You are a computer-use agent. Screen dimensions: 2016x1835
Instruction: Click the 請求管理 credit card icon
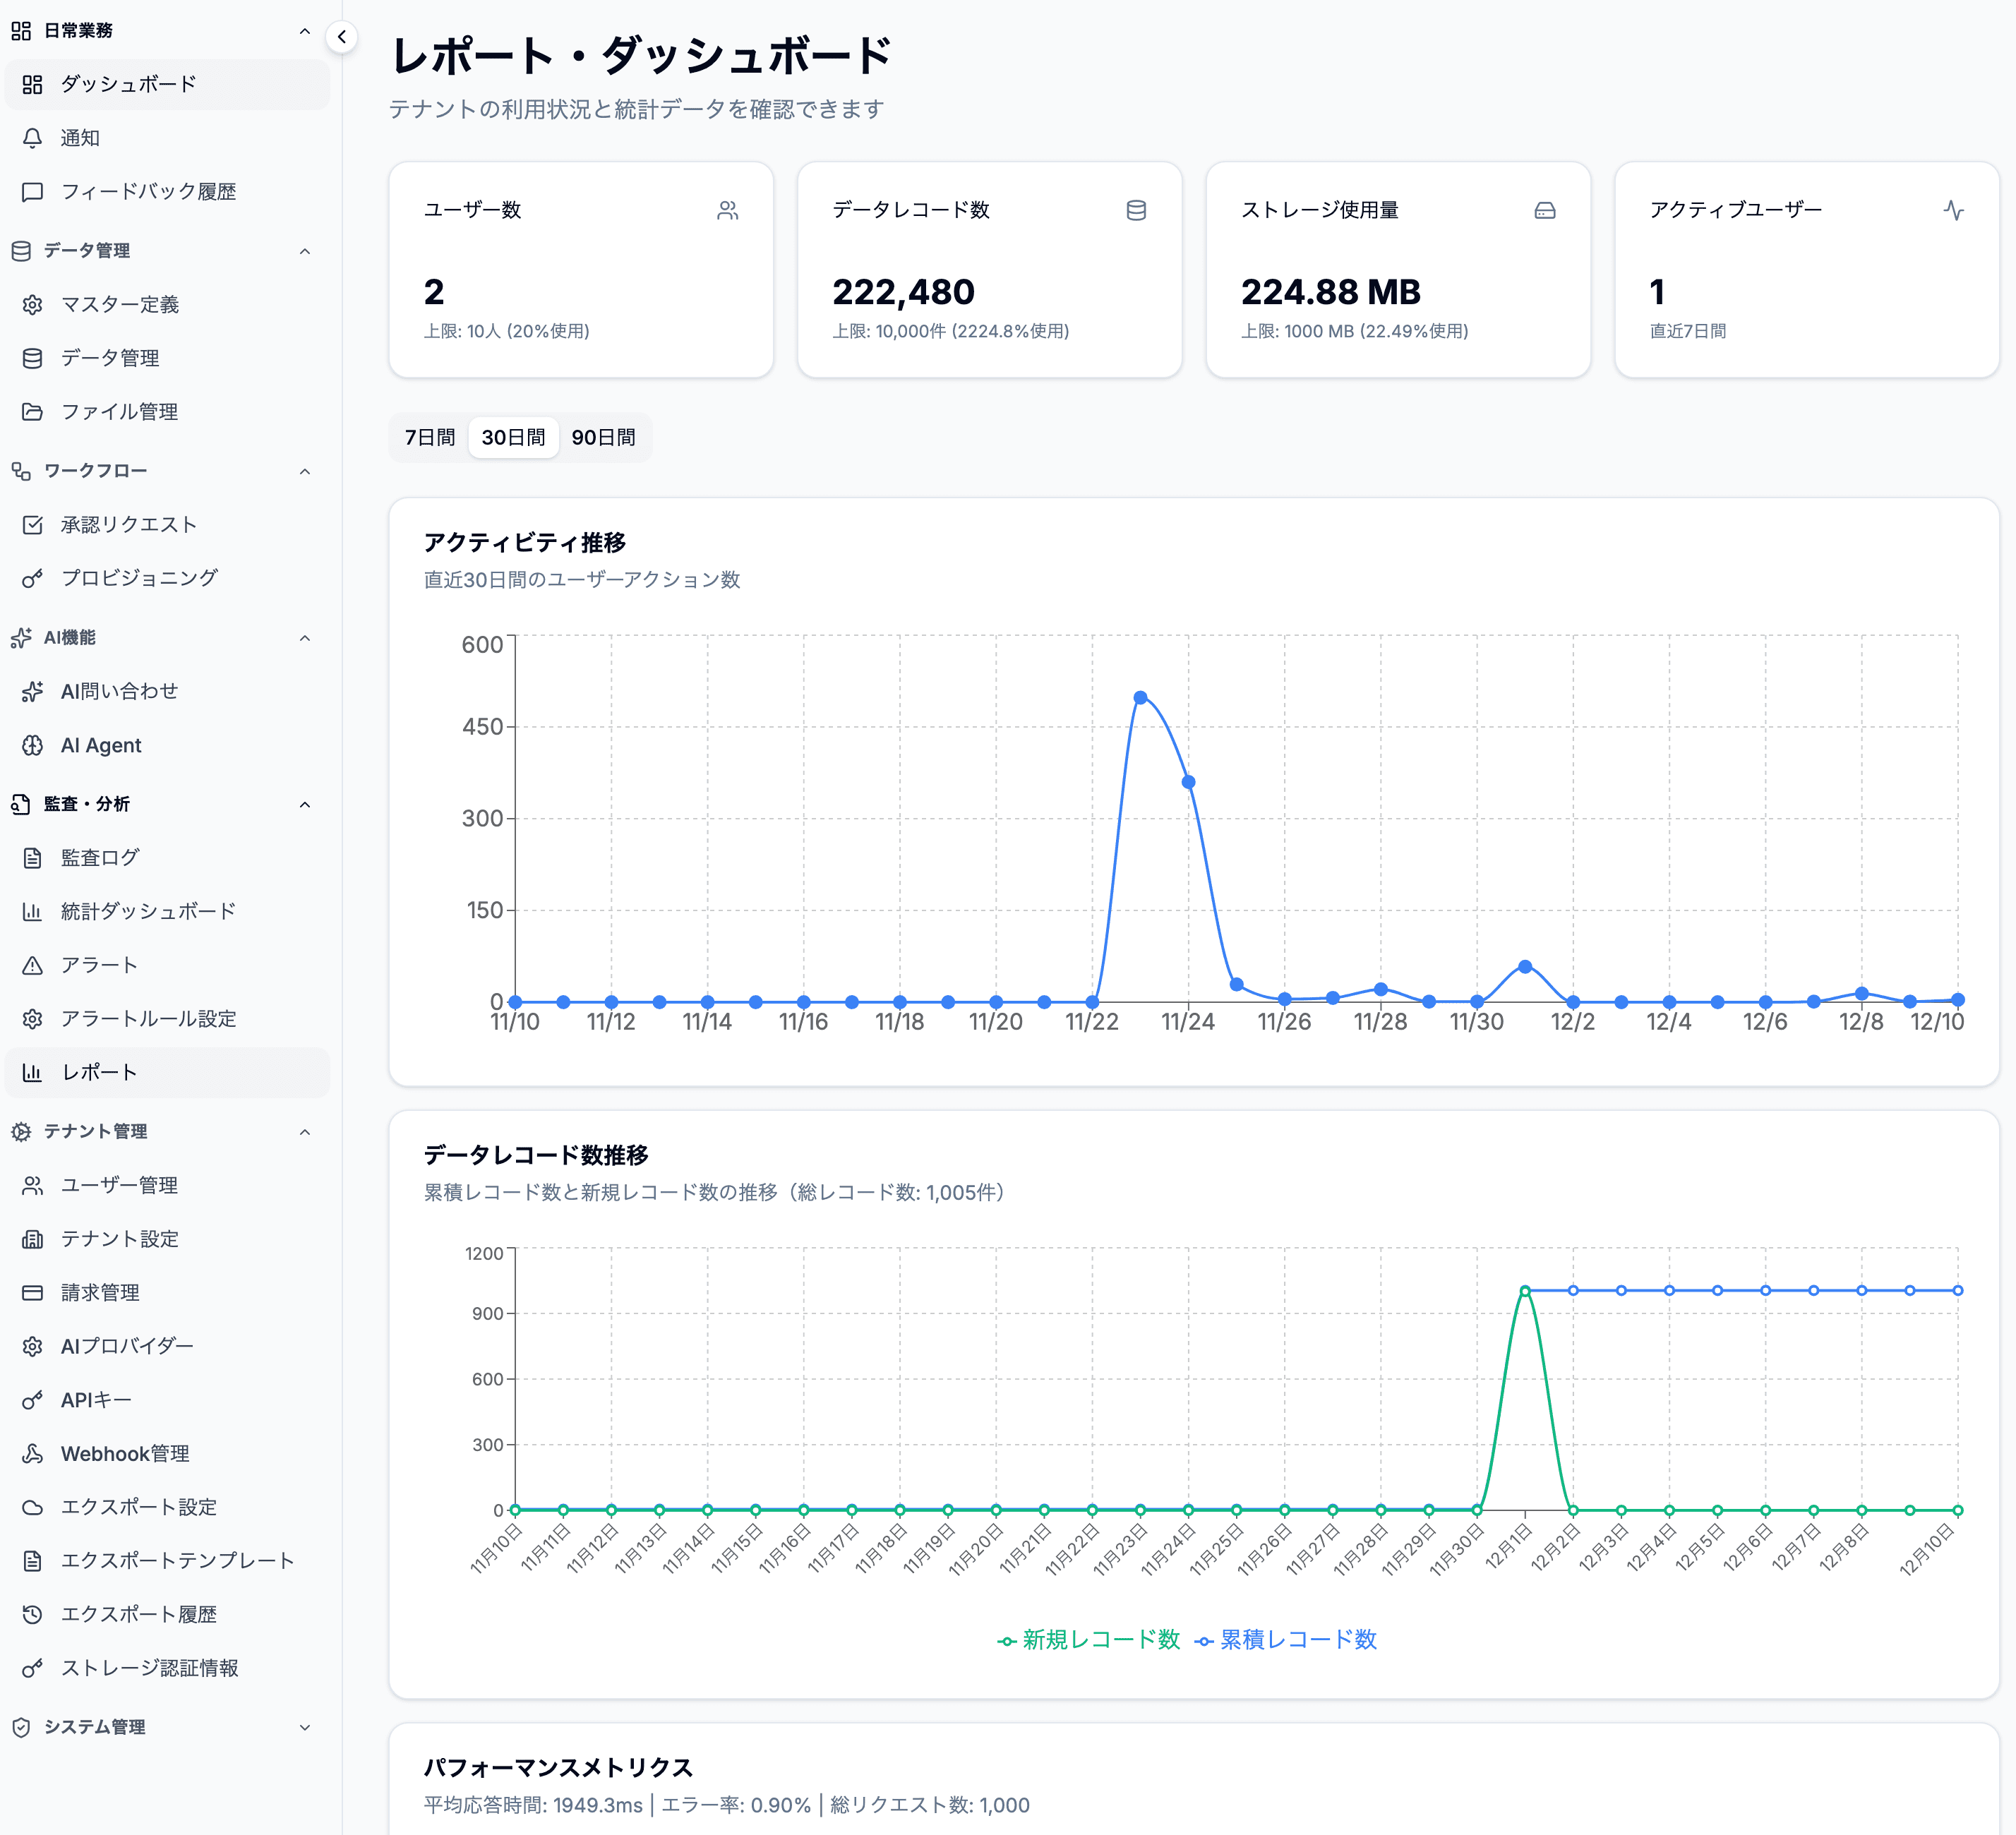[32, 1292]
